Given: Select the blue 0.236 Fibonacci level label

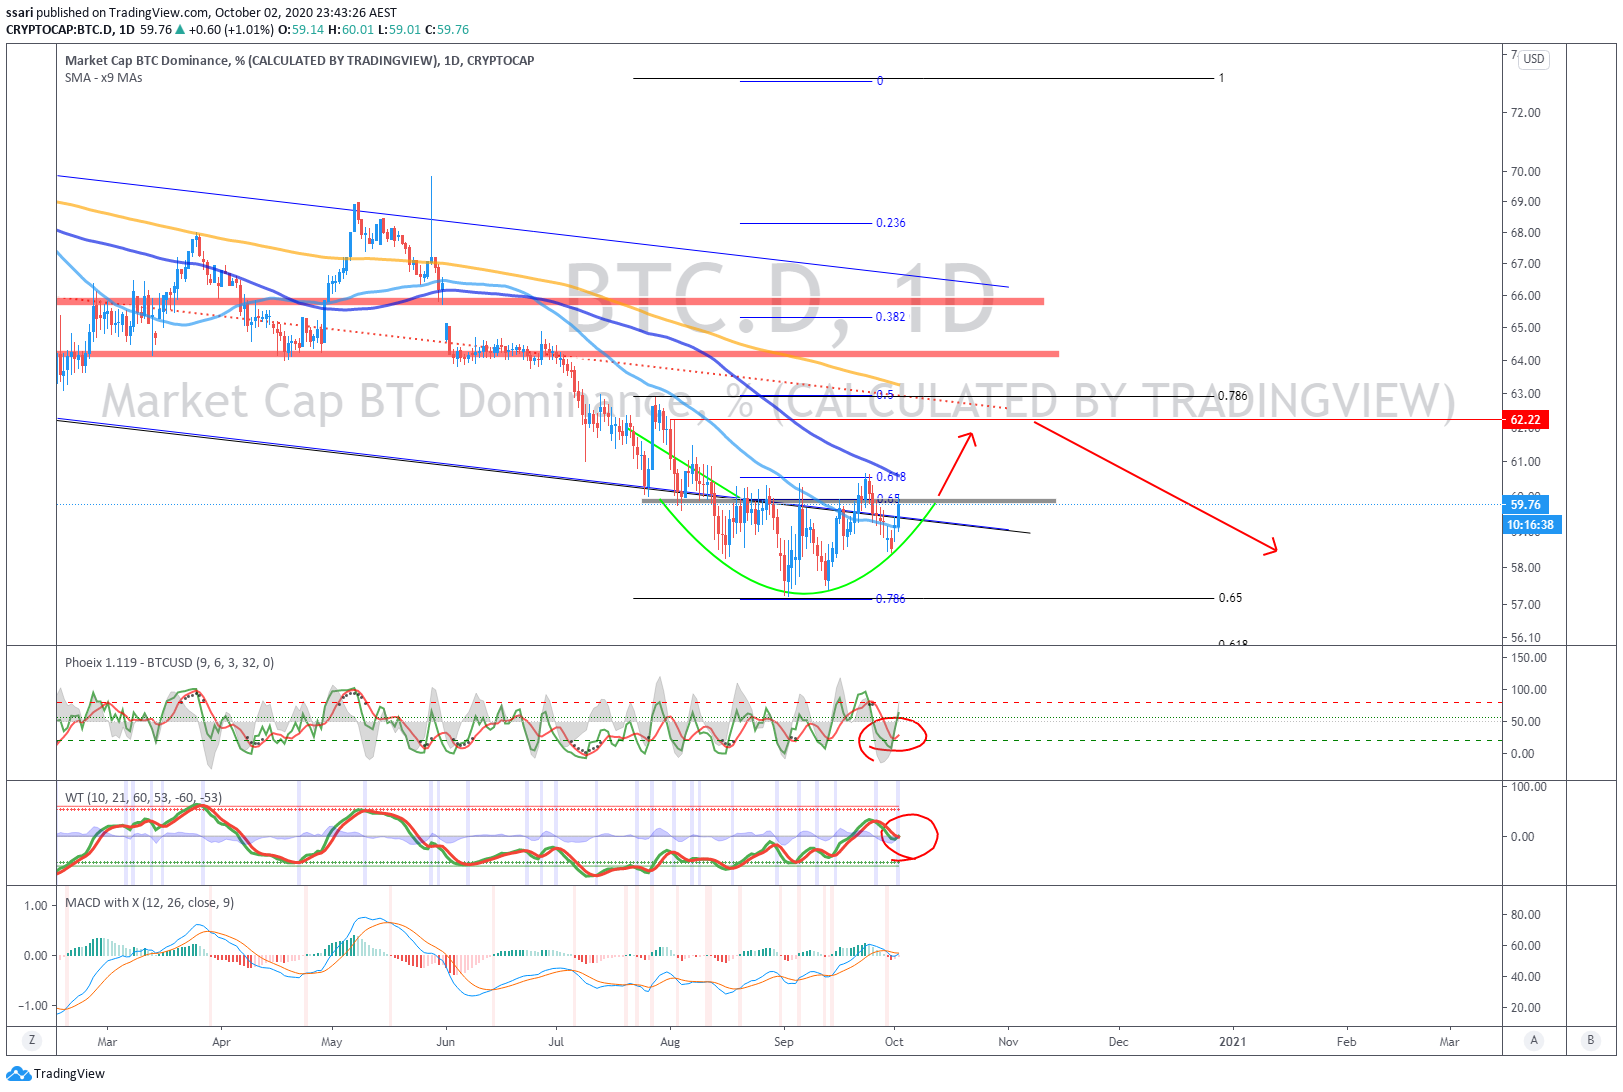Looking at the screenshot, I should [891, 223].
